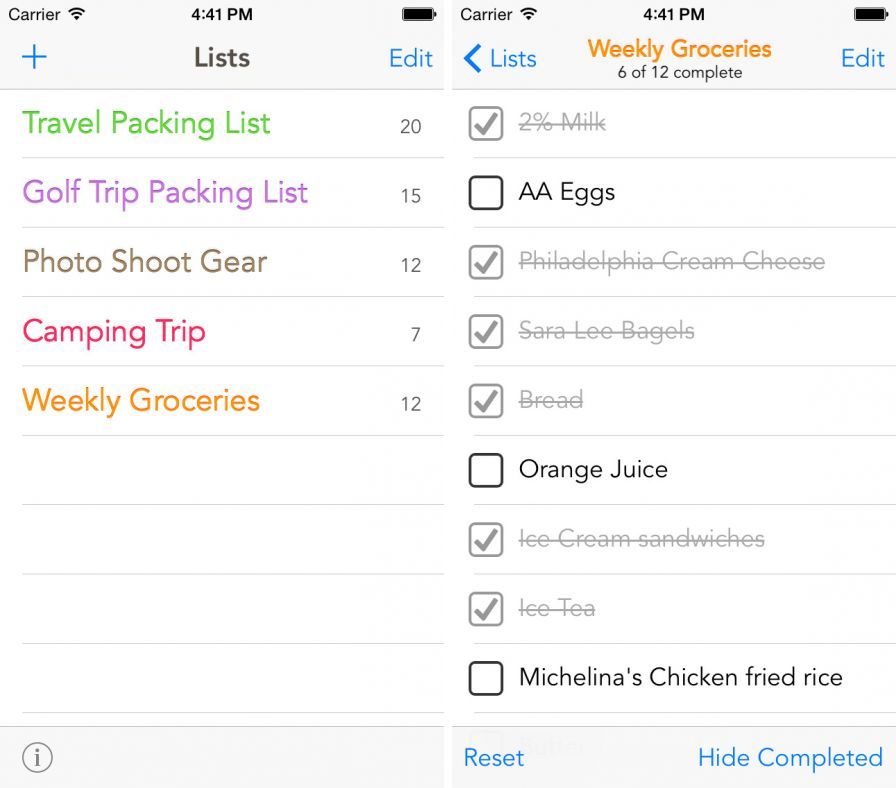Uncheck Philadelphia Cream Cheese
896x788 pixels.
tap(486, 262)
